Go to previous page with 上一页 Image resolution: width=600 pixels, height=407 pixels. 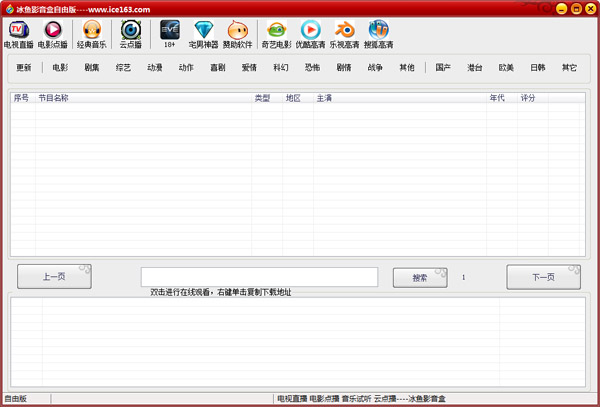(54, 277)
